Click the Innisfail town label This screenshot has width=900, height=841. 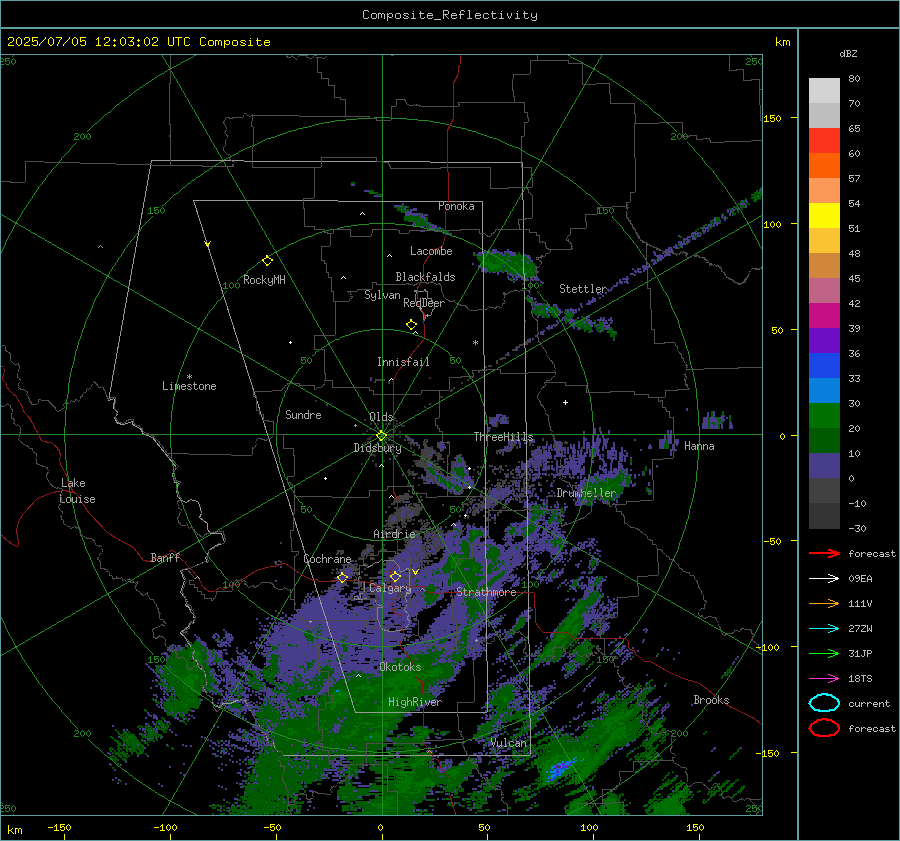[x=403, y=362]
